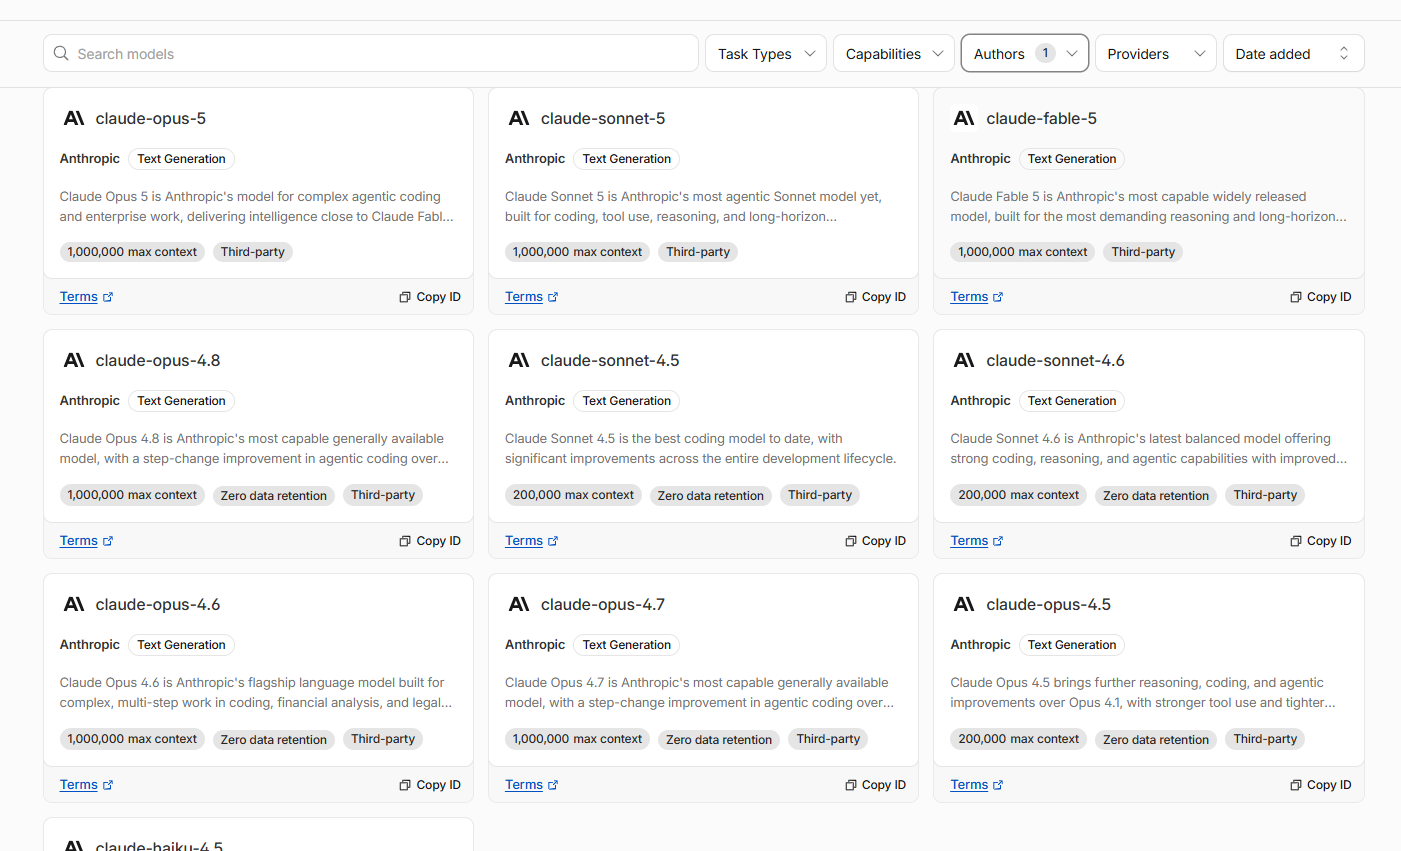
Task: Copy the ID of claude-opus-5
Action: pos(430,297)
